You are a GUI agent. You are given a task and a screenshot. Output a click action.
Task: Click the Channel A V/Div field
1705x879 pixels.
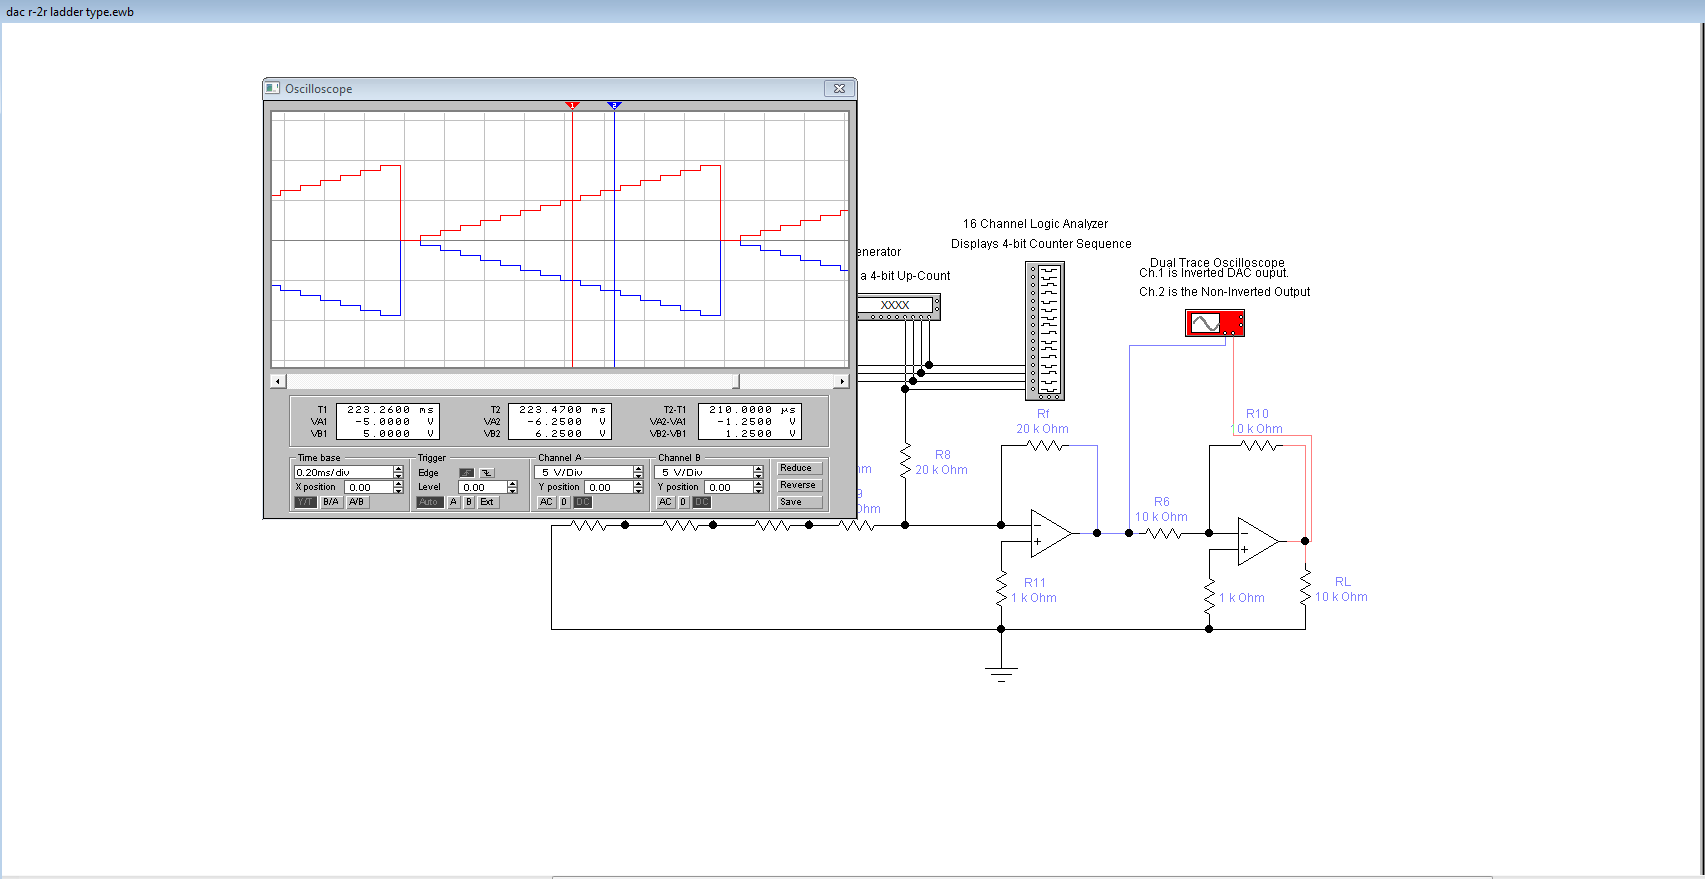pyautogui.click(x=584, y=472)
